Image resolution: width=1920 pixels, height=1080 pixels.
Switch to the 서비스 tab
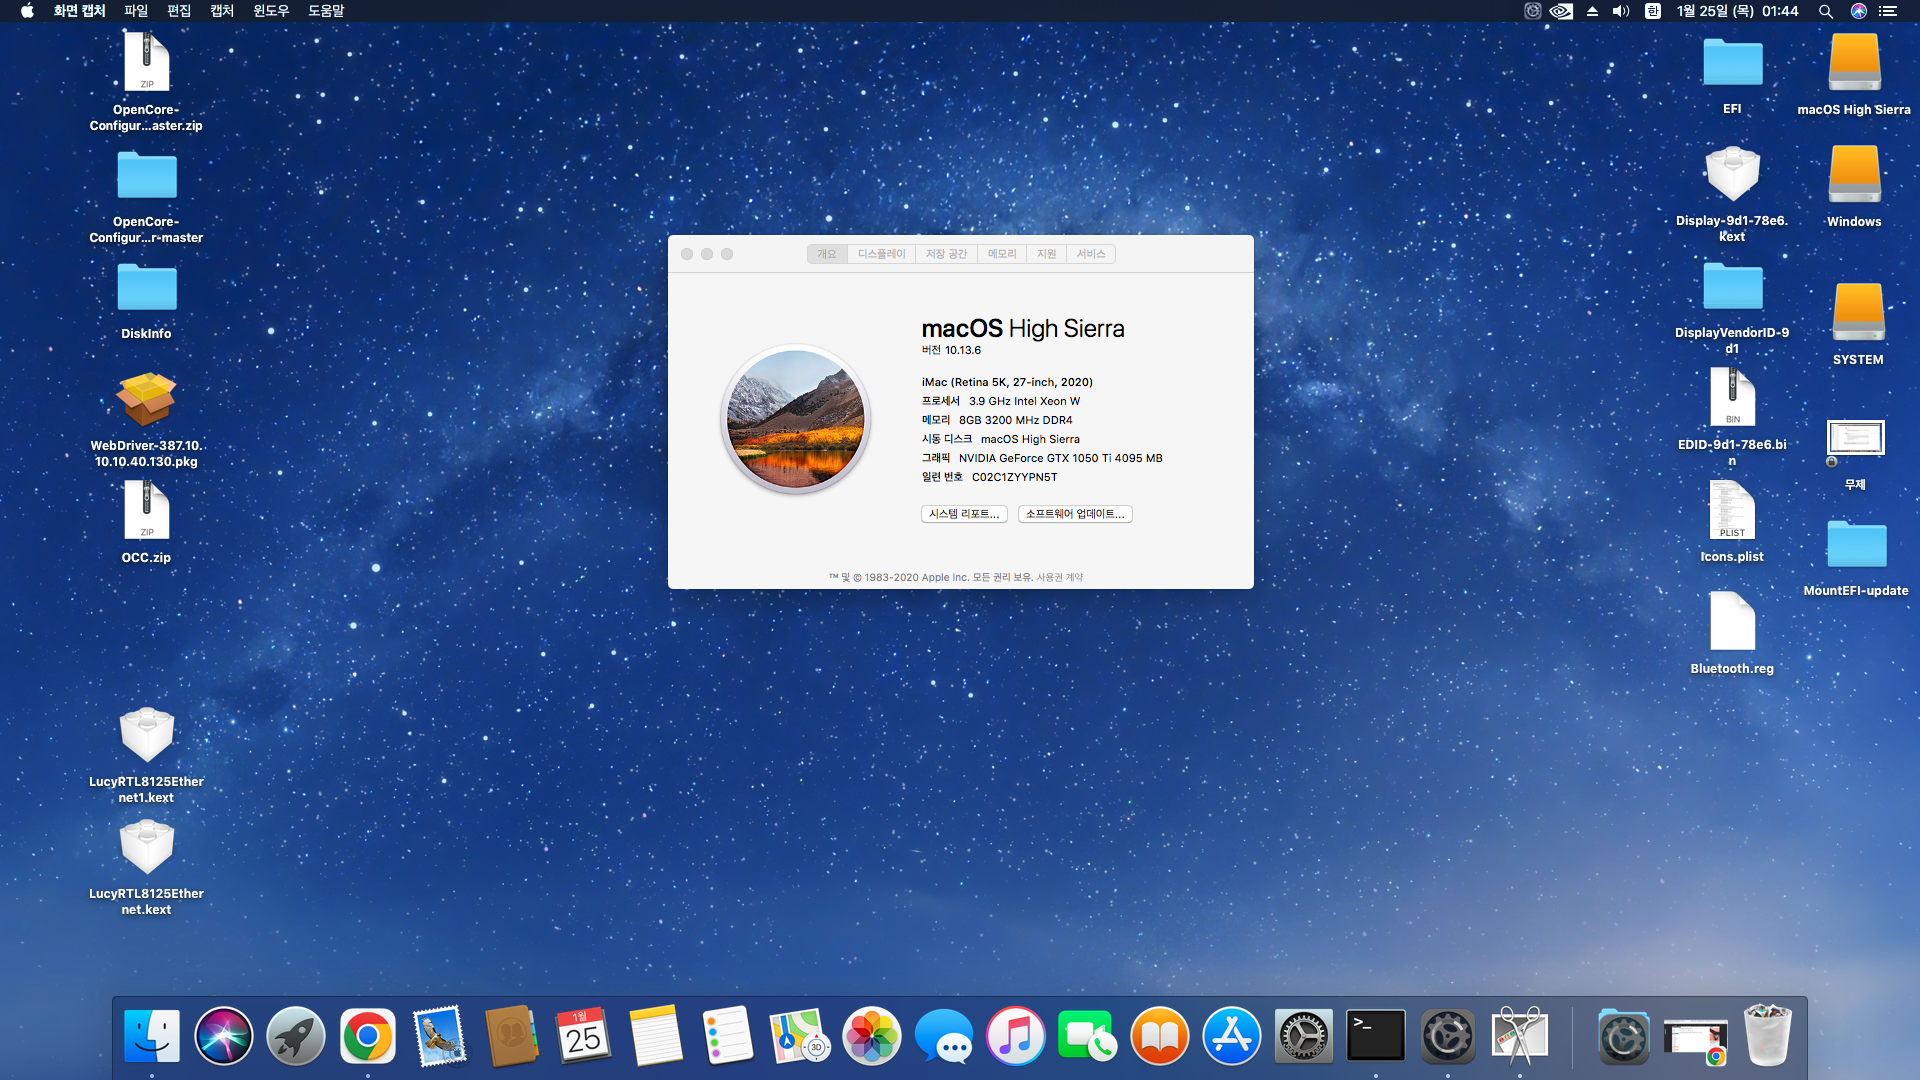[x=1091, y=254]
